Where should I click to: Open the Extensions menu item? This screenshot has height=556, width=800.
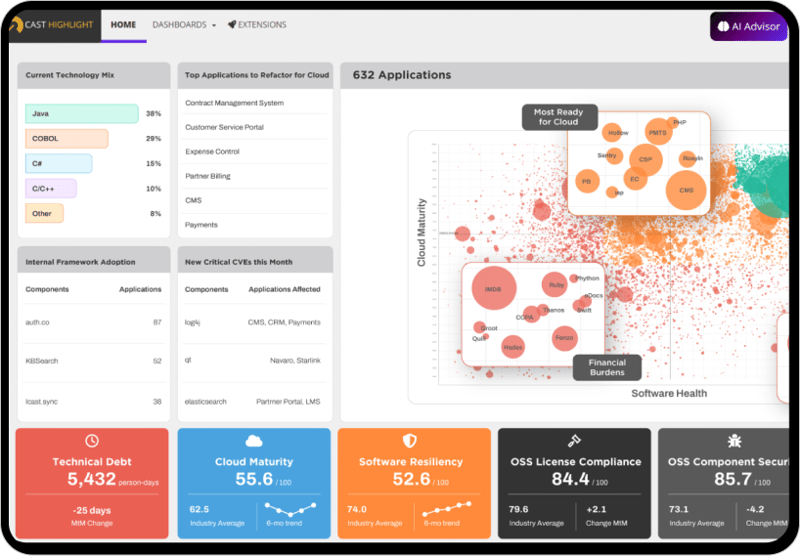(x=262, y=25)
